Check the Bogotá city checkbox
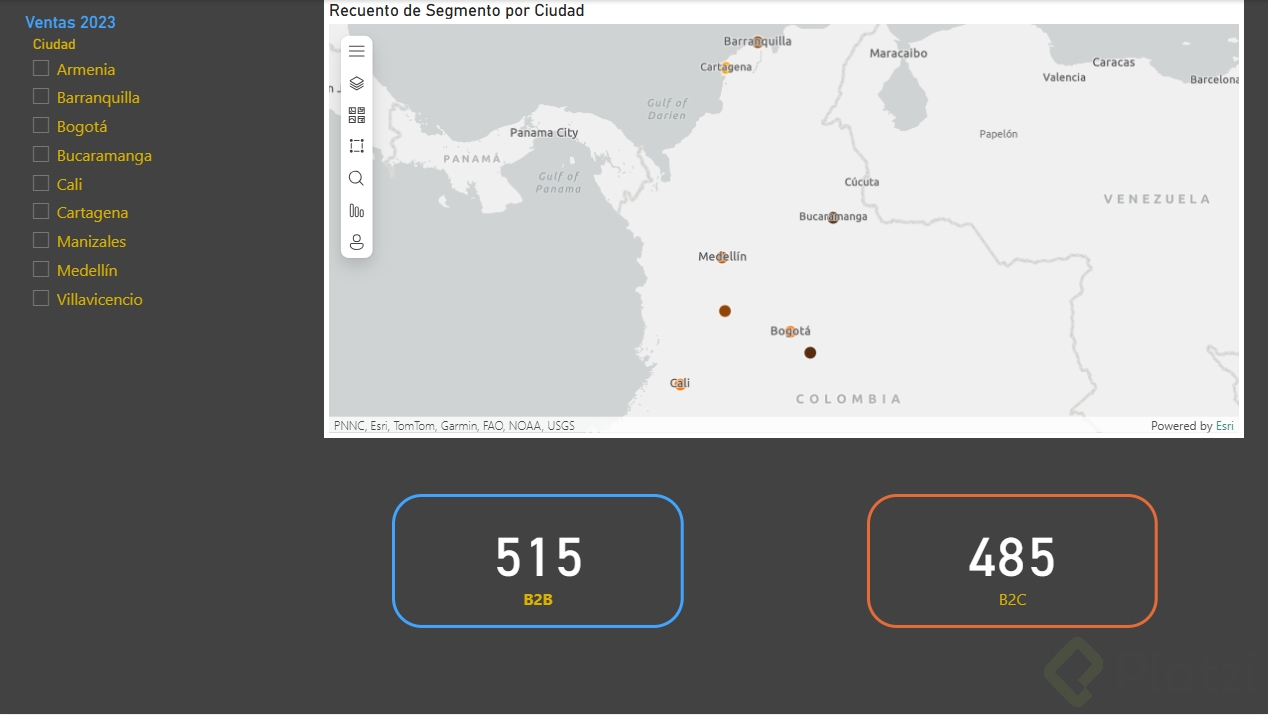 tap(41, 125)
